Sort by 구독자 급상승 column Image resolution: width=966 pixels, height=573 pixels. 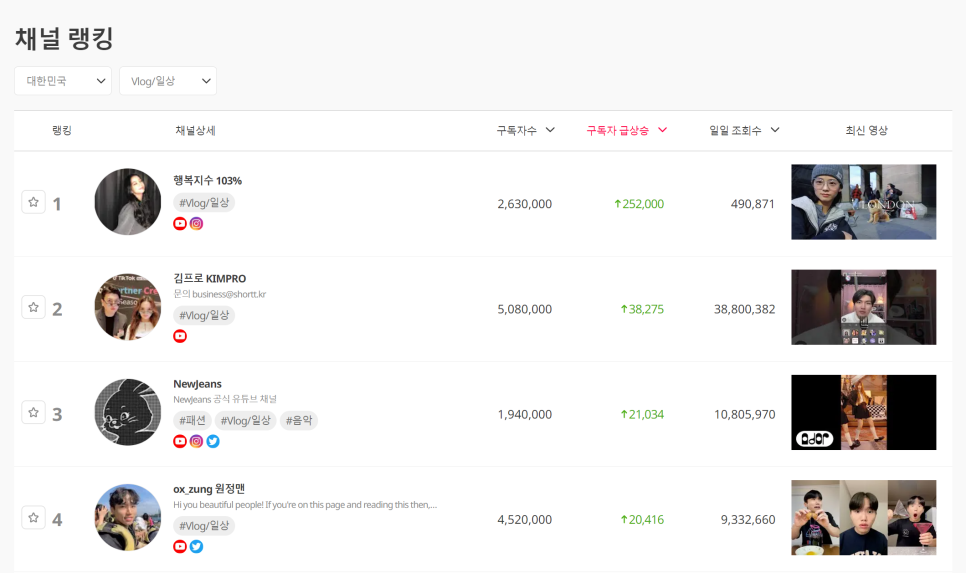pos(626,130)
